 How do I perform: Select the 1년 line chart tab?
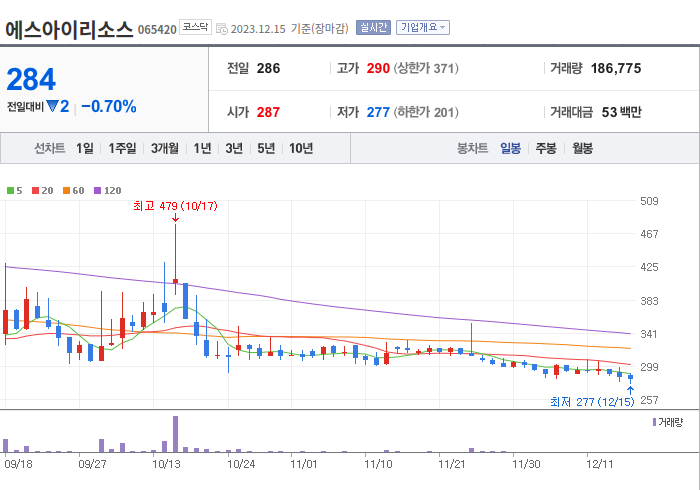(202, 148)
